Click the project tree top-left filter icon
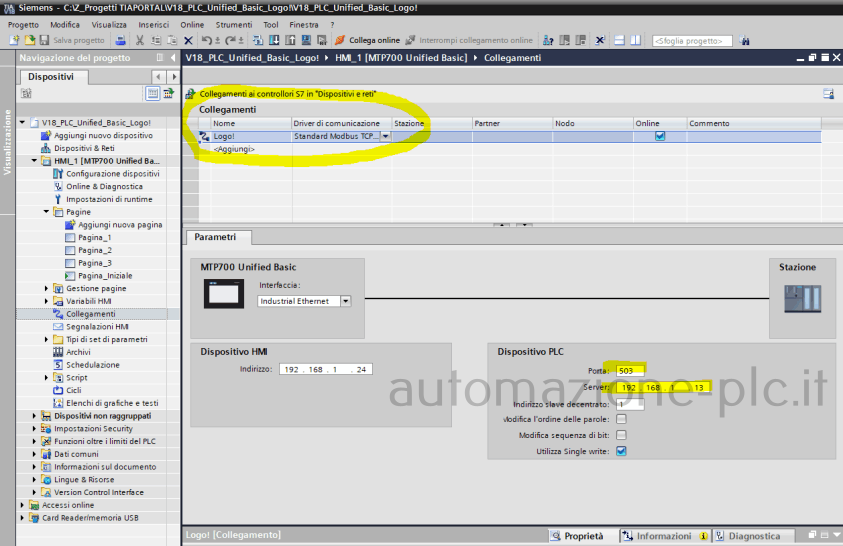This screenshot has height=546, width=843. pos(26,94)
